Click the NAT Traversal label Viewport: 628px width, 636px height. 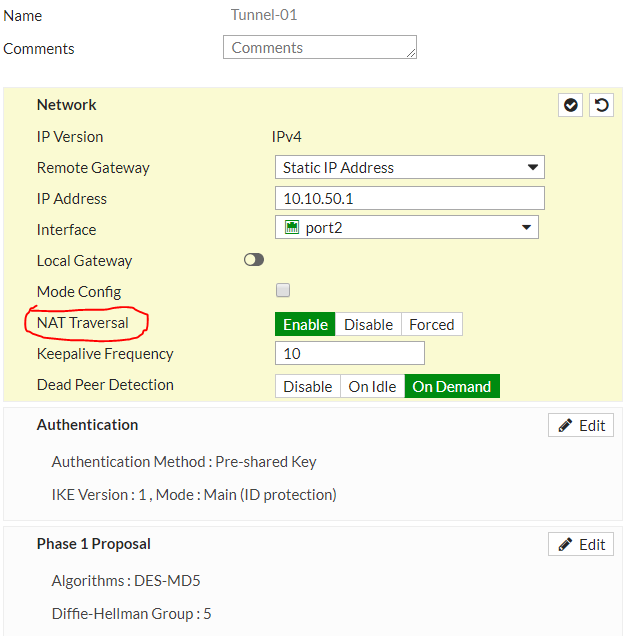pyautogui.click(x=82, y=323)
